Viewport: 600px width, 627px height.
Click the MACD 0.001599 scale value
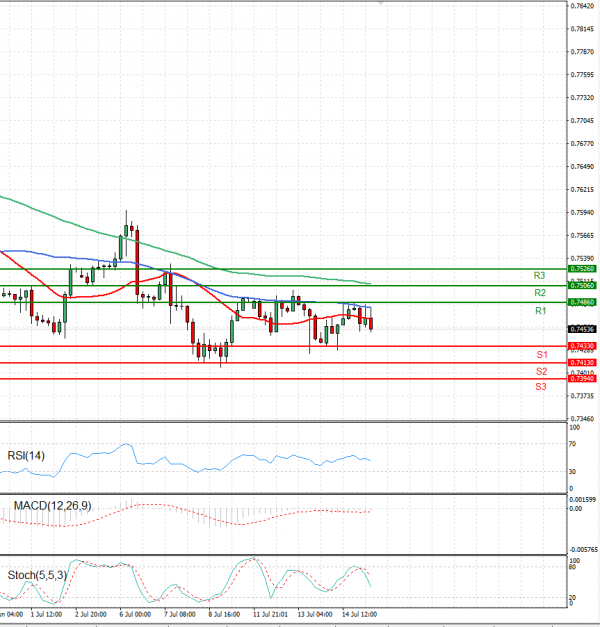click(582, 499)
